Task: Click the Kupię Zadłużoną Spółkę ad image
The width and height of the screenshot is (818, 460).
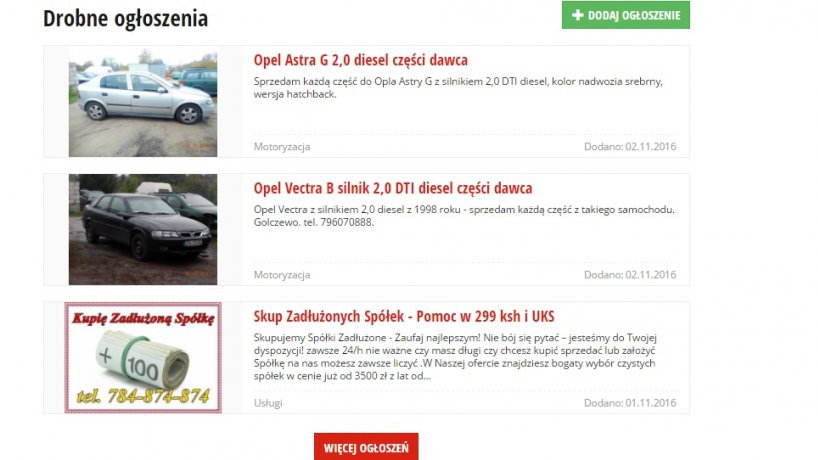Action: click(143, 358)
